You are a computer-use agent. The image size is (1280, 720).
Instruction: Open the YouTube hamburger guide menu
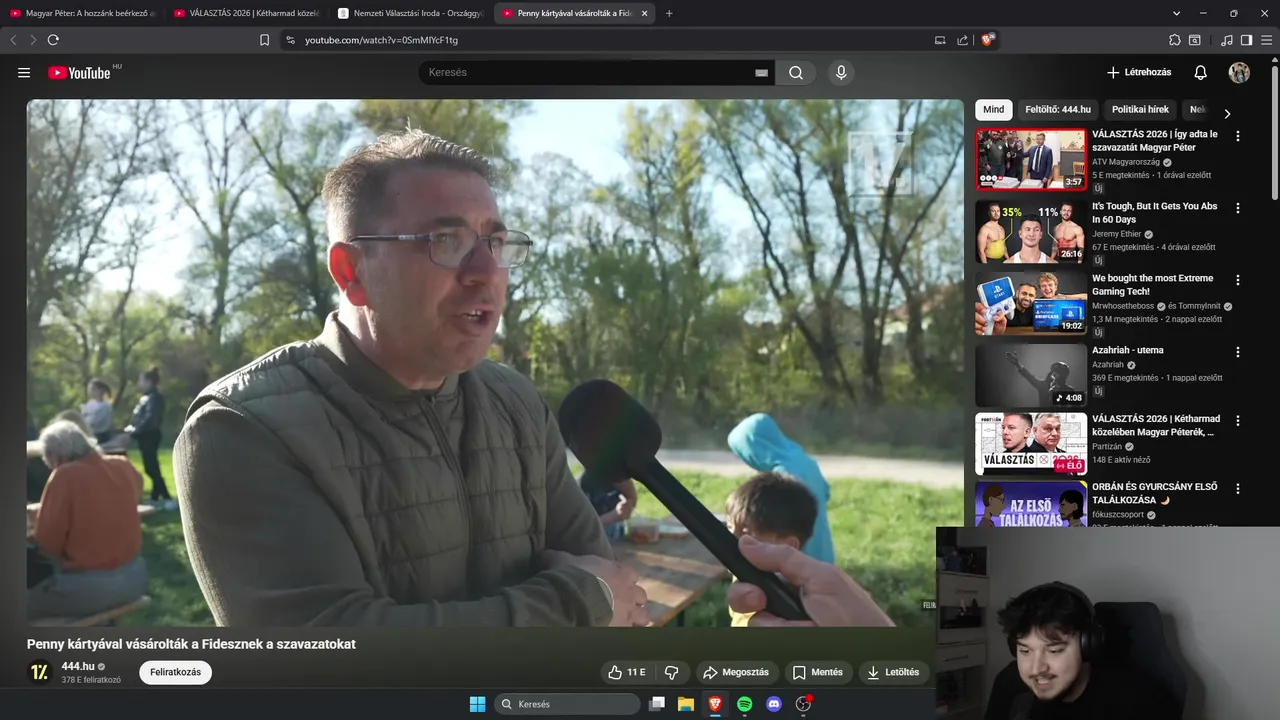coord(24,73)
